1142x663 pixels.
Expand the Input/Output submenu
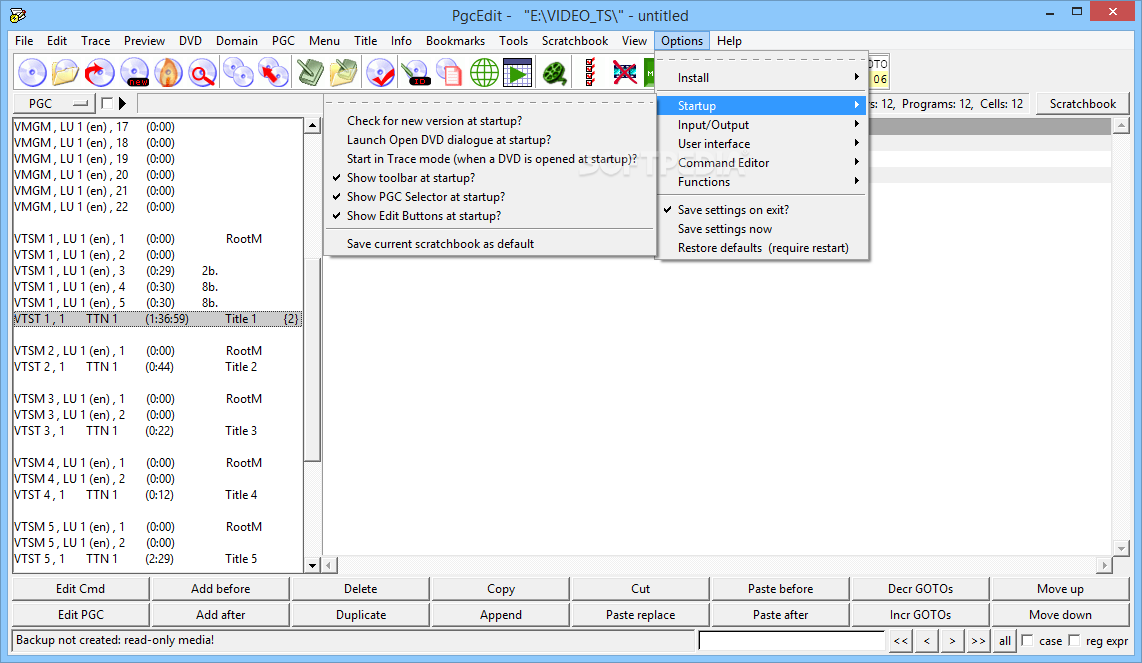click(x=763, y=125)
